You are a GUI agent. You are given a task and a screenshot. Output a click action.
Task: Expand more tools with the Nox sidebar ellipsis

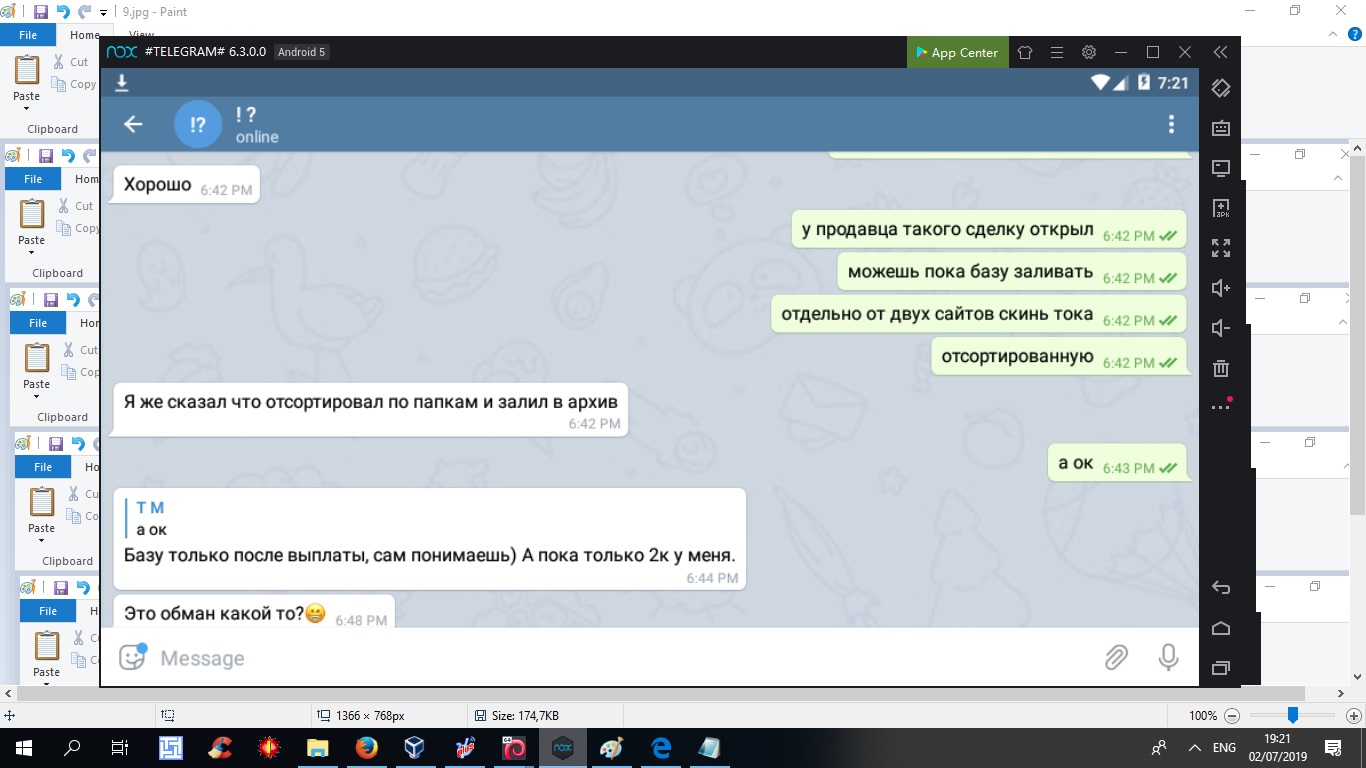(x=1220, y=407)
